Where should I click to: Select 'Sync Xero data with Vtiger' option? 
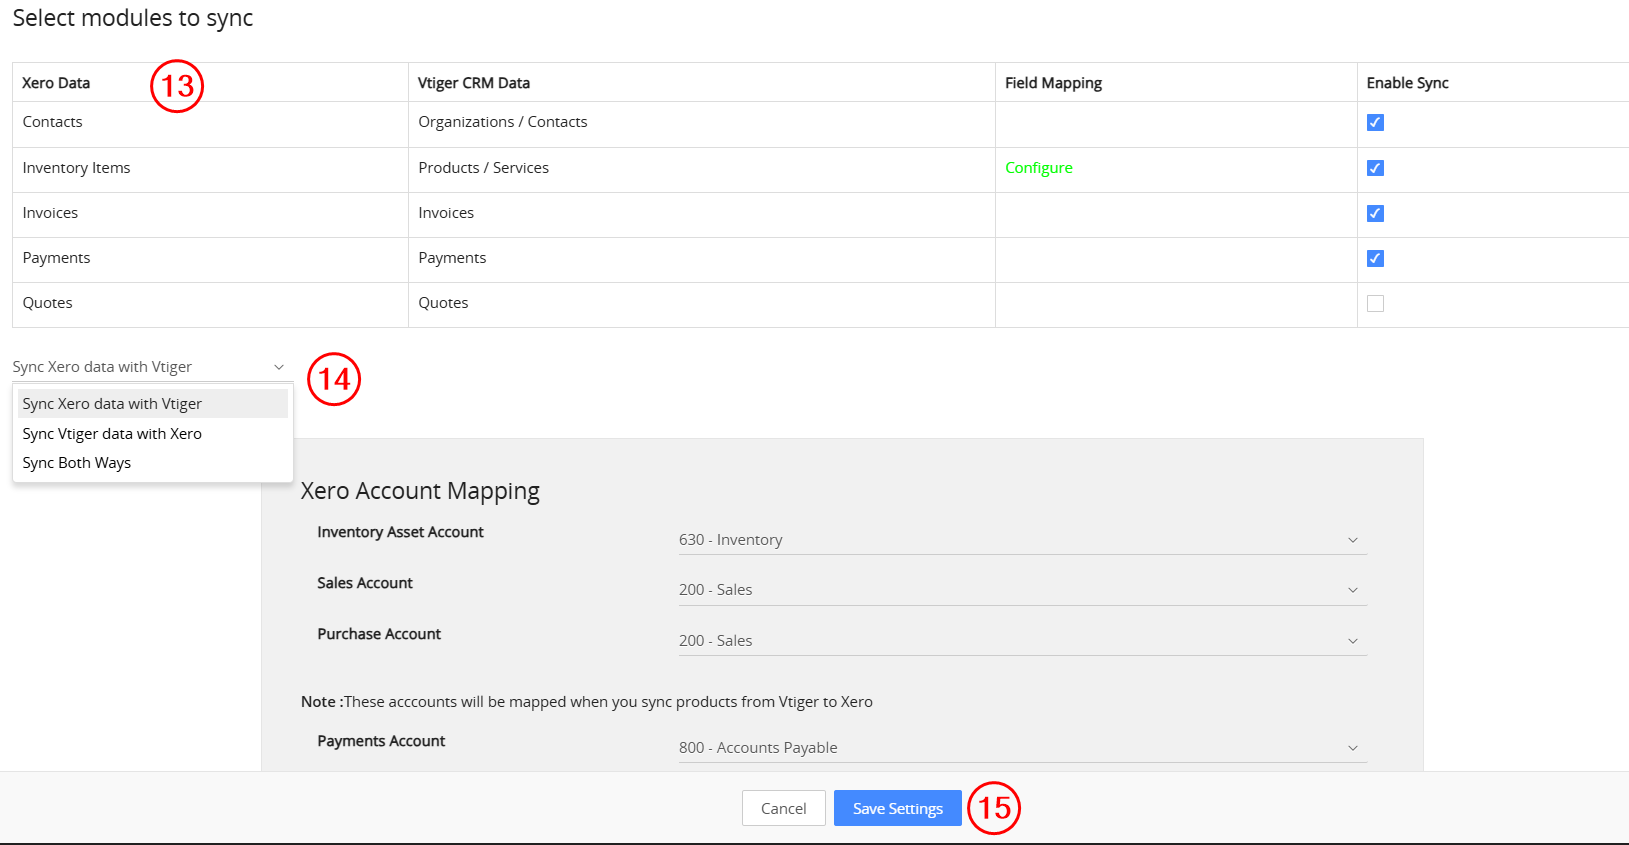[112, 404]
